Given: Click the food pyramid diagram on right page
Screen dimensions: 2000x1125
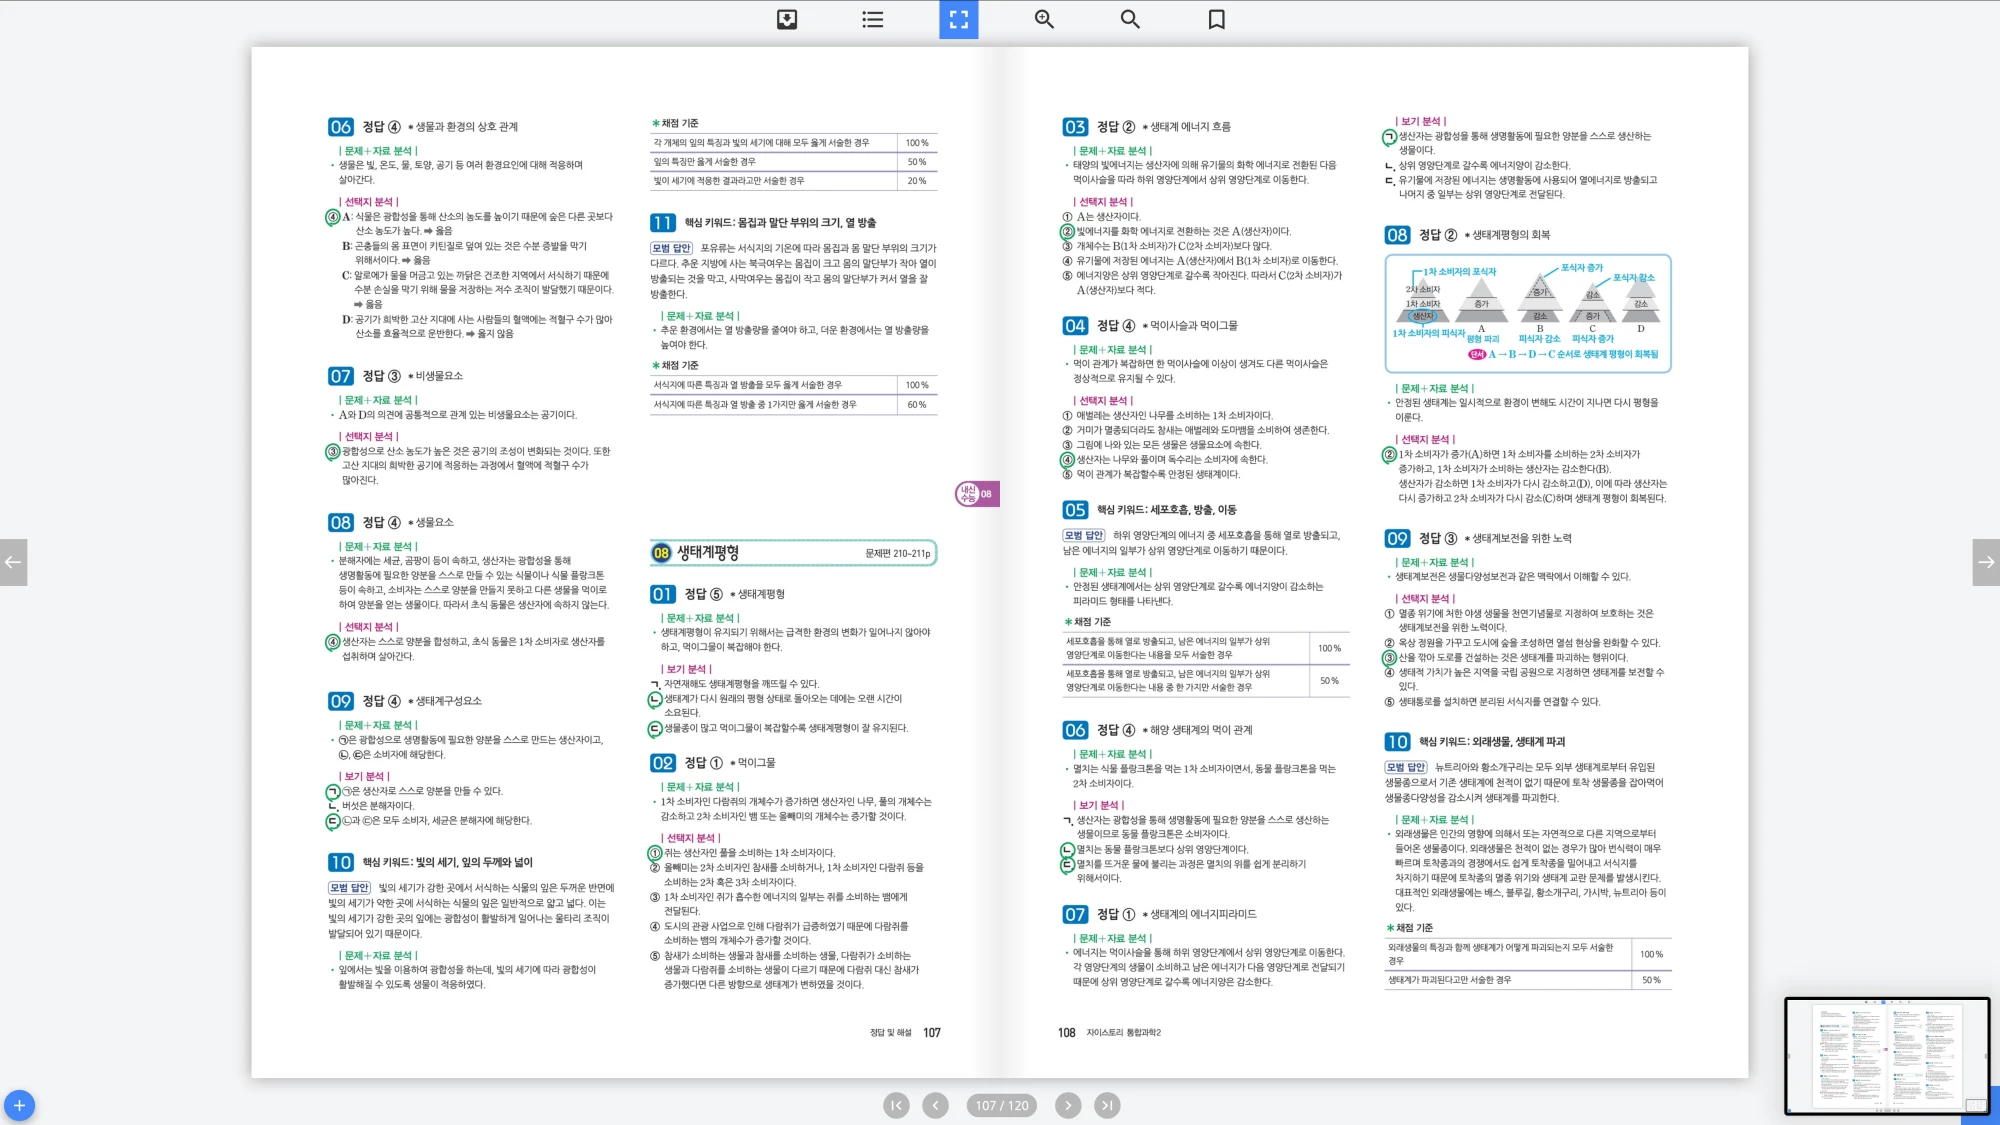Looking at the screenshot, I should (x=1527, y=312).
